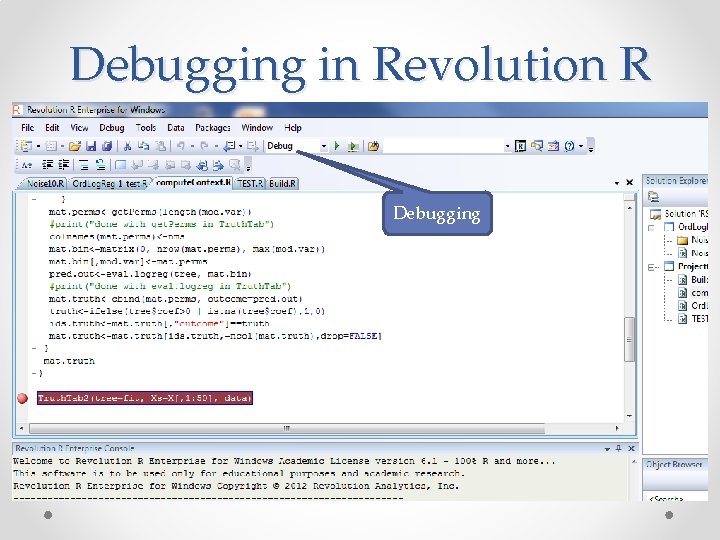Image resolution: width=720 pixels, height=540 pixels.
Task: Click the Add New Item toolbar icon
Action: 51,146
